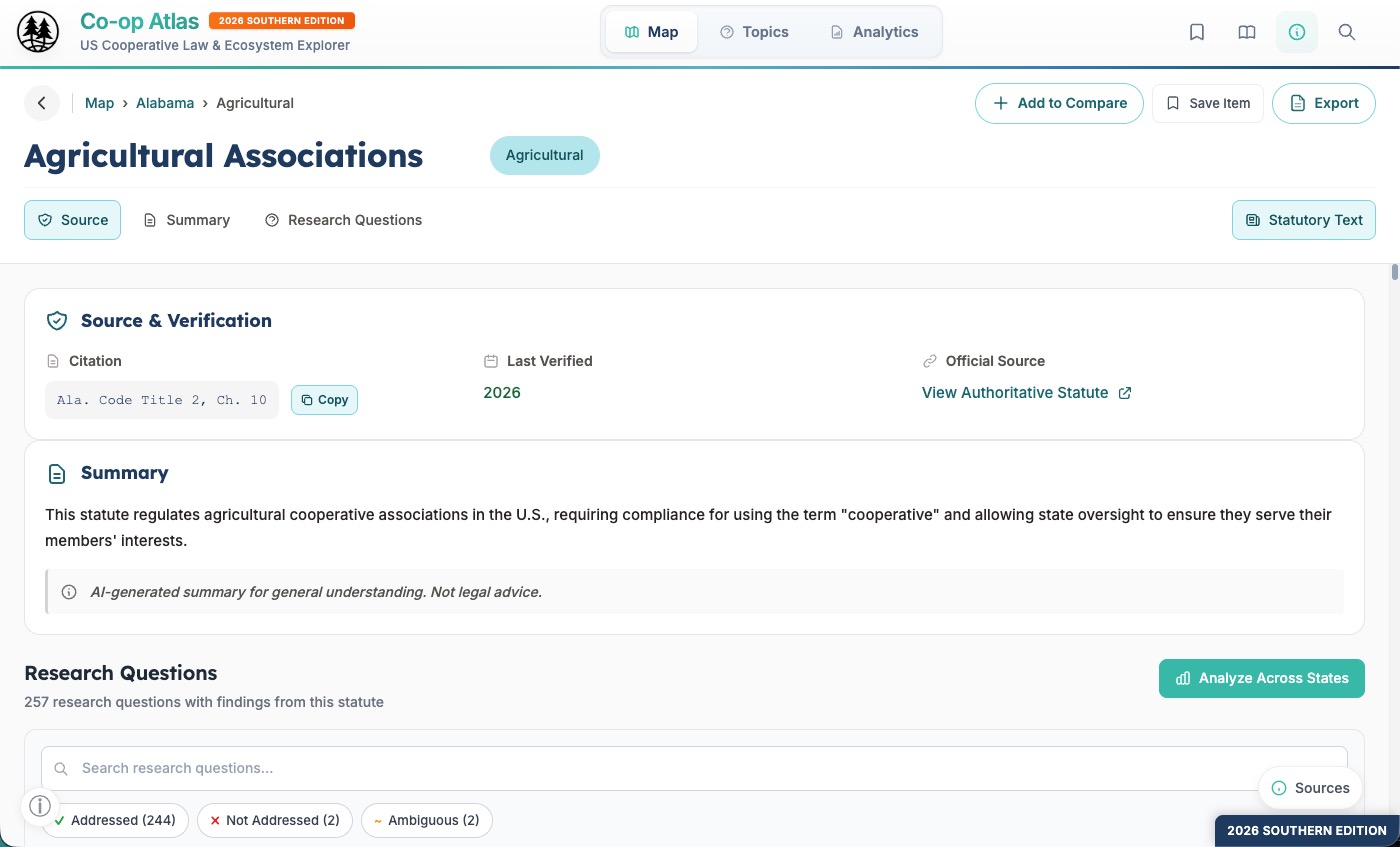Click the floating info icon at bottom-left
Screen dimensions: 1400x847
tap(40, 805)
